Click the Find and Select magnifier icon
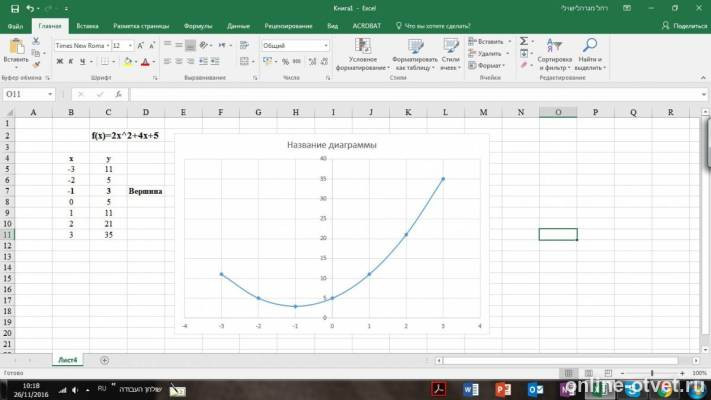This screenshot has width=711, height=400. 589,45
